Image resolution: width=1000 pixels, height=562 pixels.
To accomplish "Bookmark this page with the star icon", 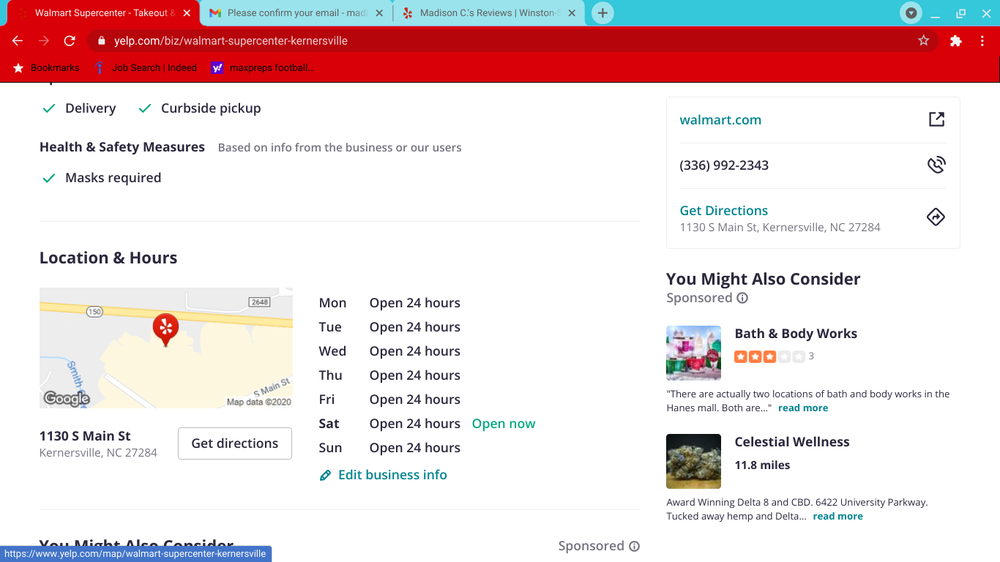I will point(923,41).
